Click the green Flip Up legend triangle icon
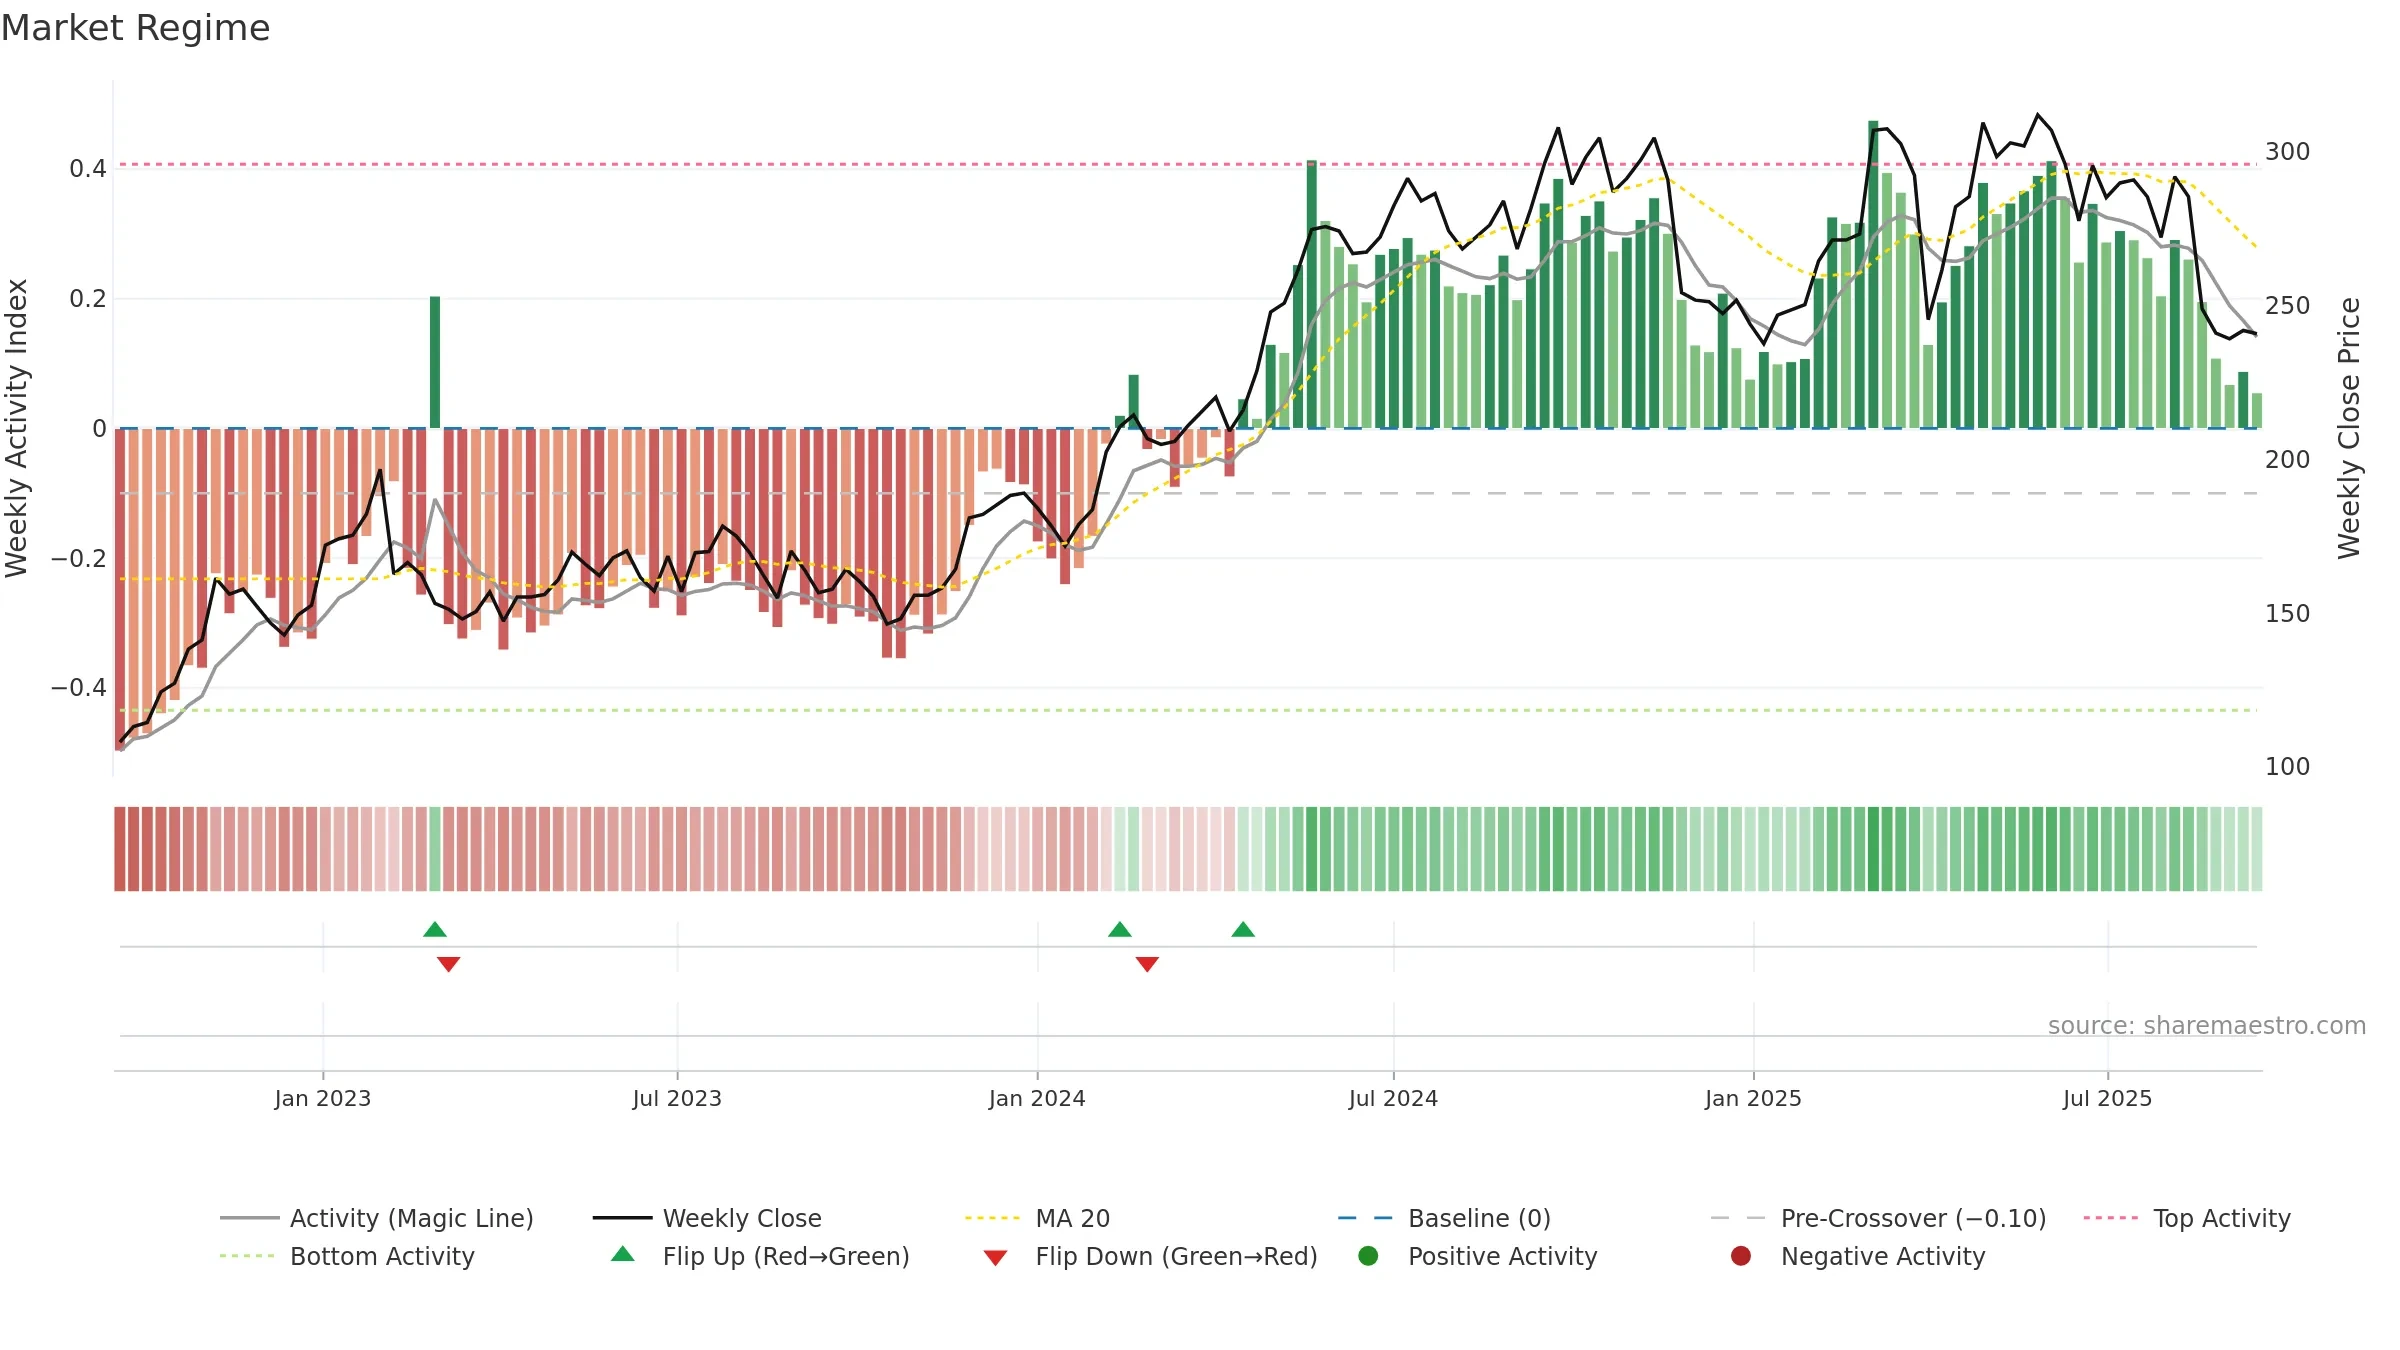This screenshot has height=1350, width=2400. [x=623, y=1254]
